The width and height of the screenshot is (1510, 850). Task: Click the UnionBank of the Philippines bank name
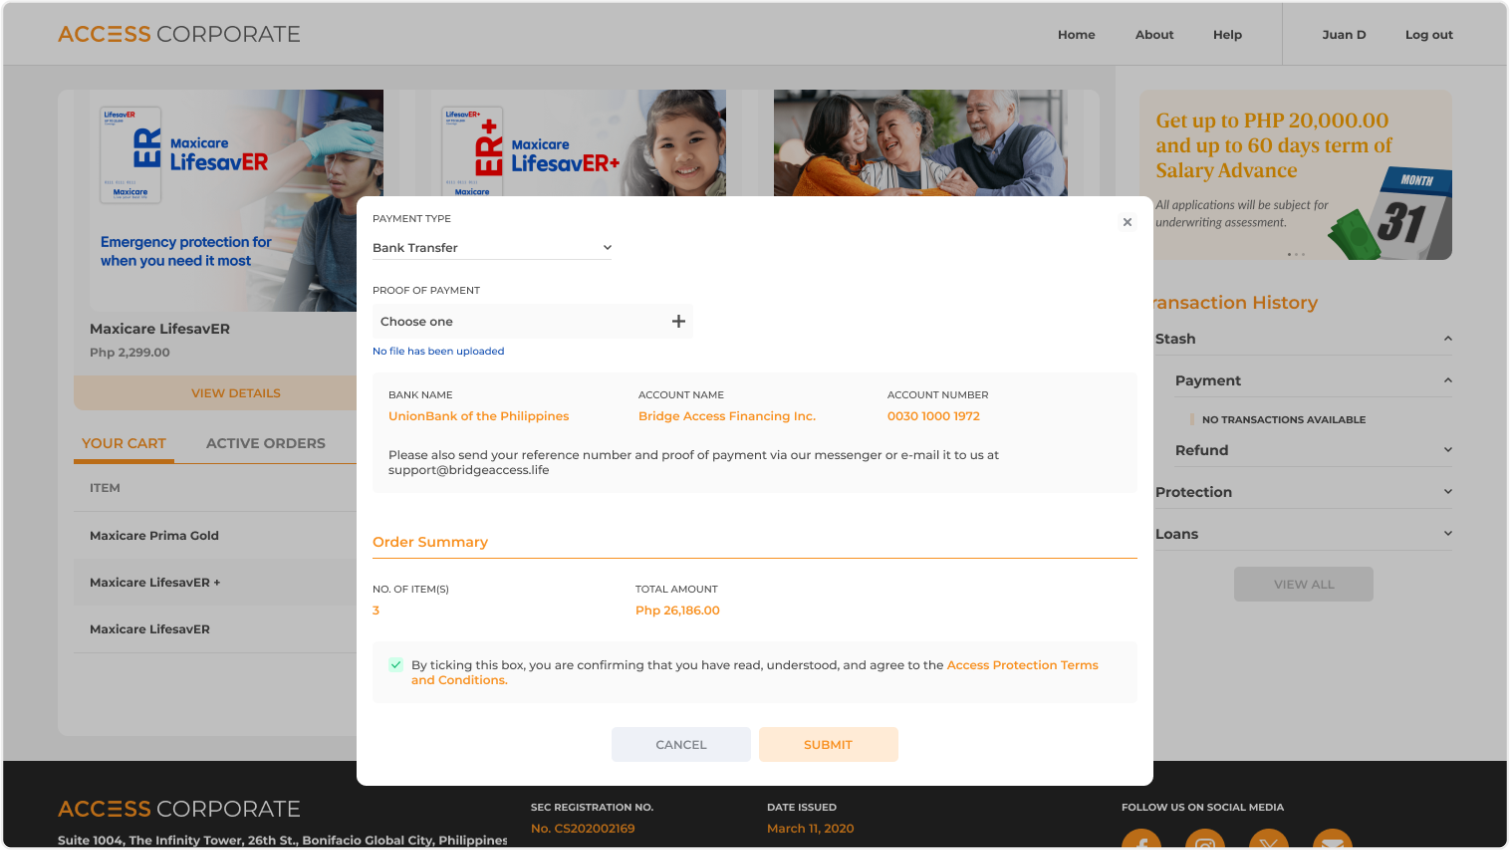point(478,416)
